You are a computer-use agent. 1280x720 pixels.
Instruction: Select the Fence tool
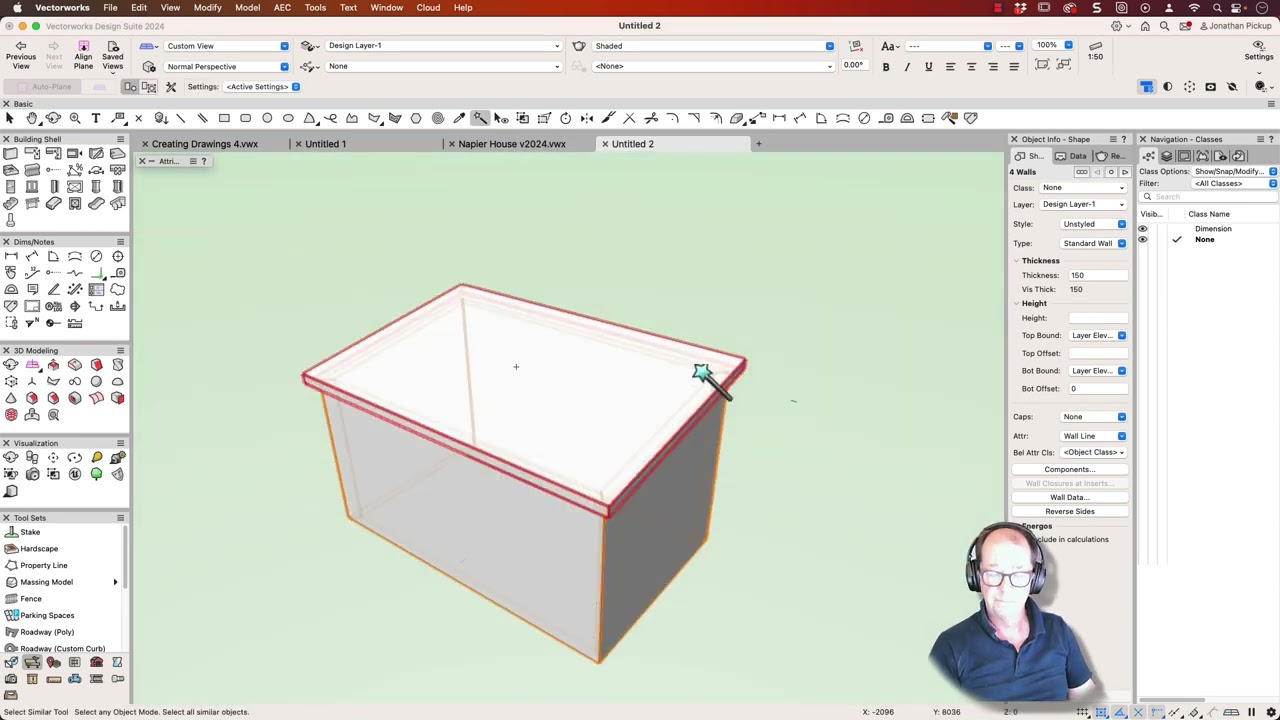[31, 599]
